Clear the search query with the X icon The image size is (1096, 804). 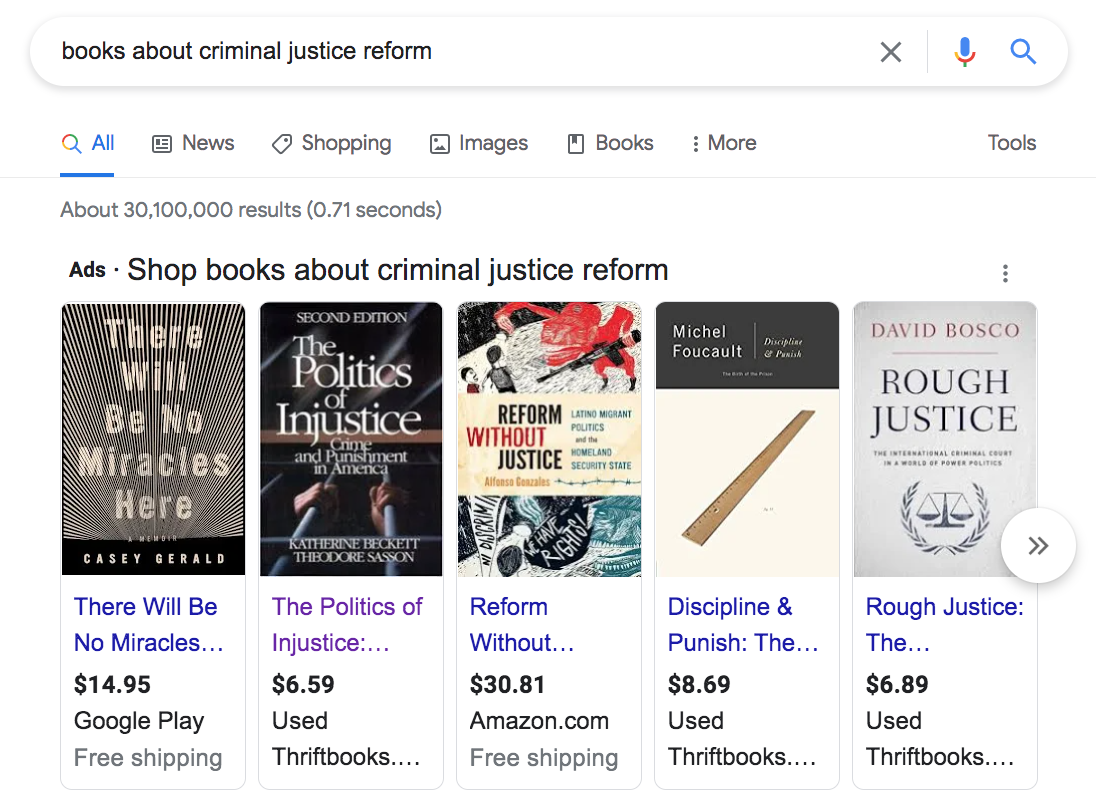(890, 52)
